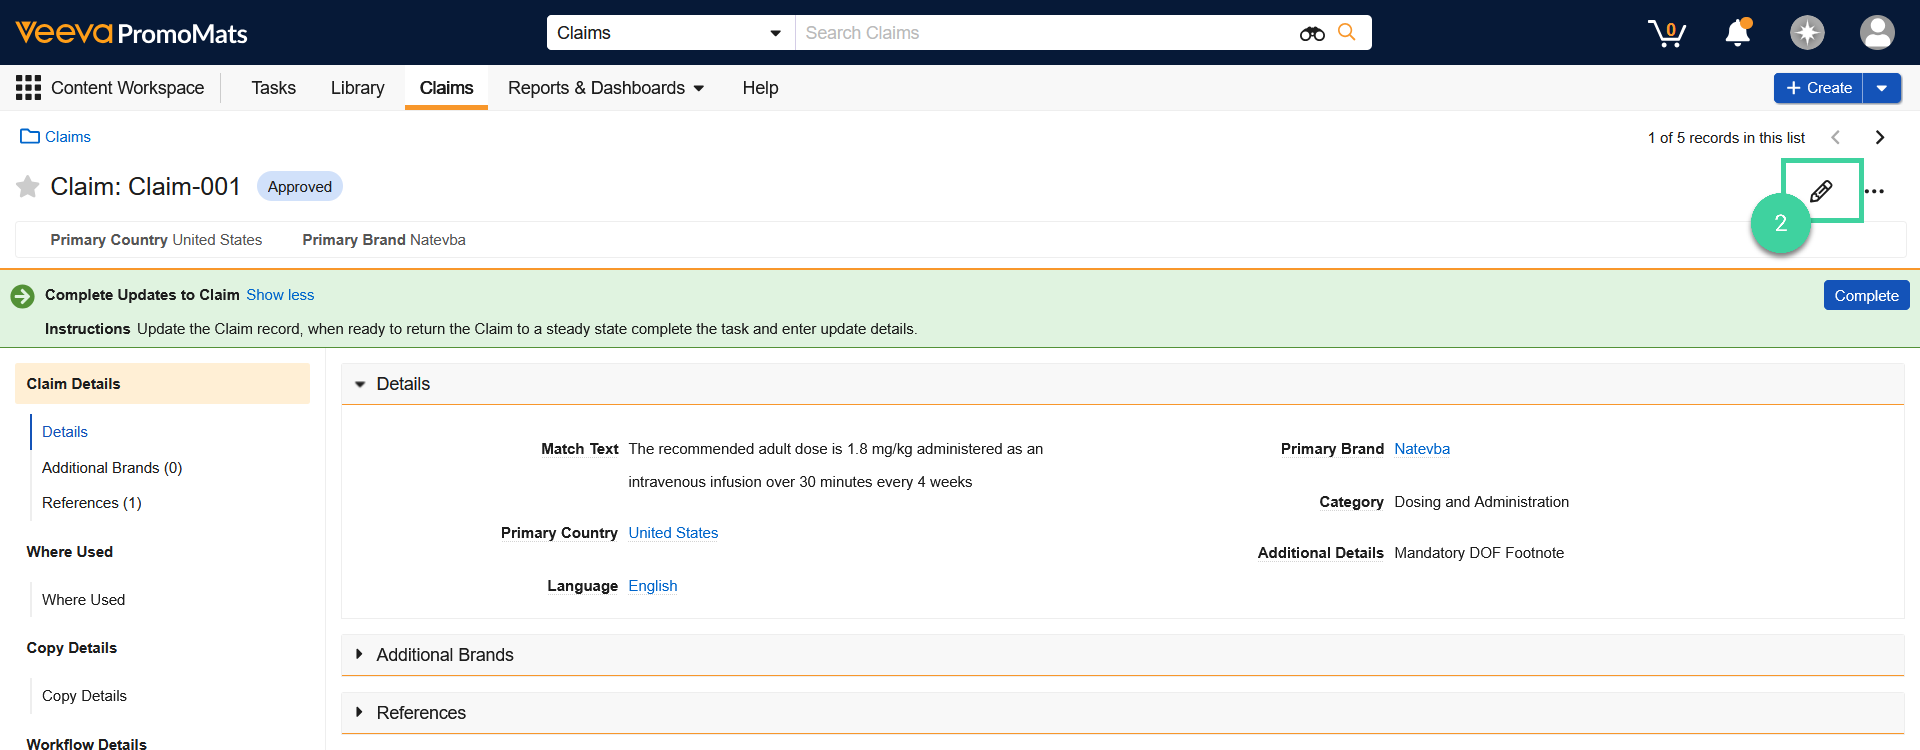Click the Complete task button
Viewport: 1920px width, 750px height.
pyautogui.click(x=1866, y=295)
